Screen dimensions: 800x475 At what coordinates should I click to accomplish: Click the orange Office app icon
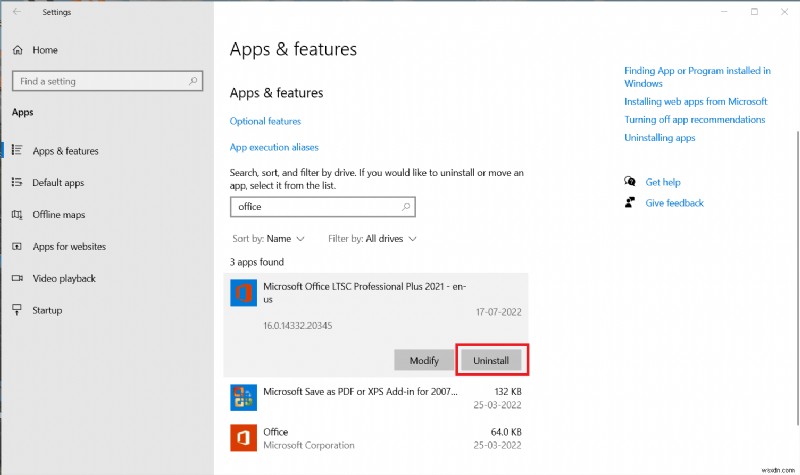click(243, 438)
